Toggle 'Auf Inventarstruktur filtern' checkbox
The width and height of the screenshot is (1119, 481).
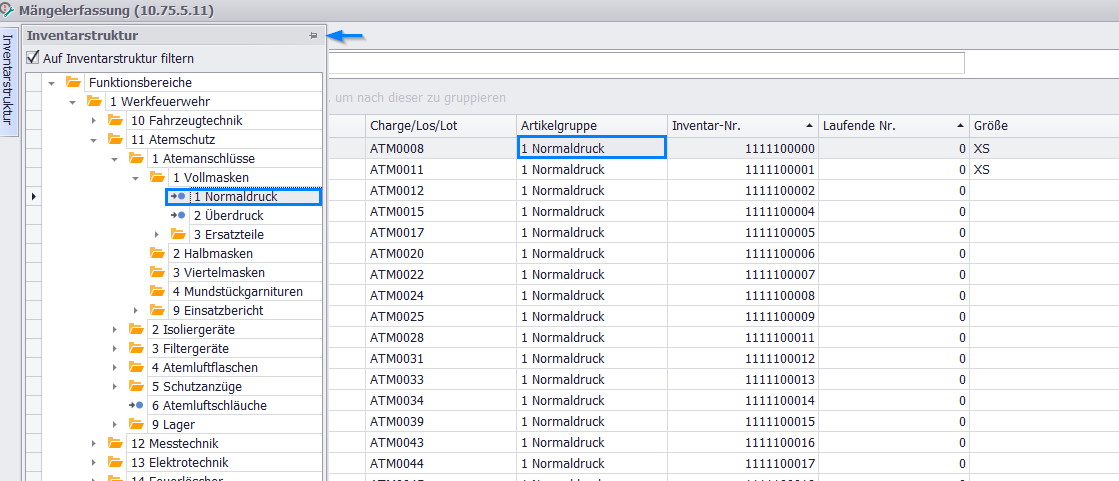(x=33, y=59)
